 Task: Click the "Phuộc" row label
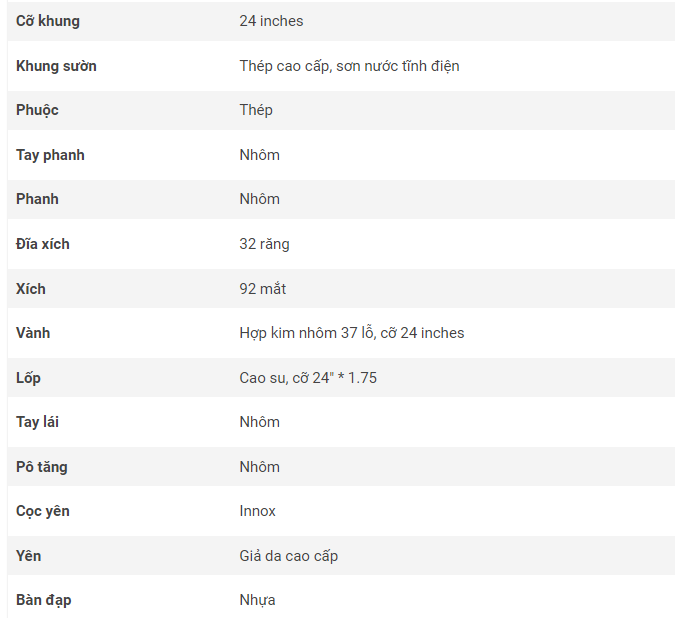tap(37, 110)
